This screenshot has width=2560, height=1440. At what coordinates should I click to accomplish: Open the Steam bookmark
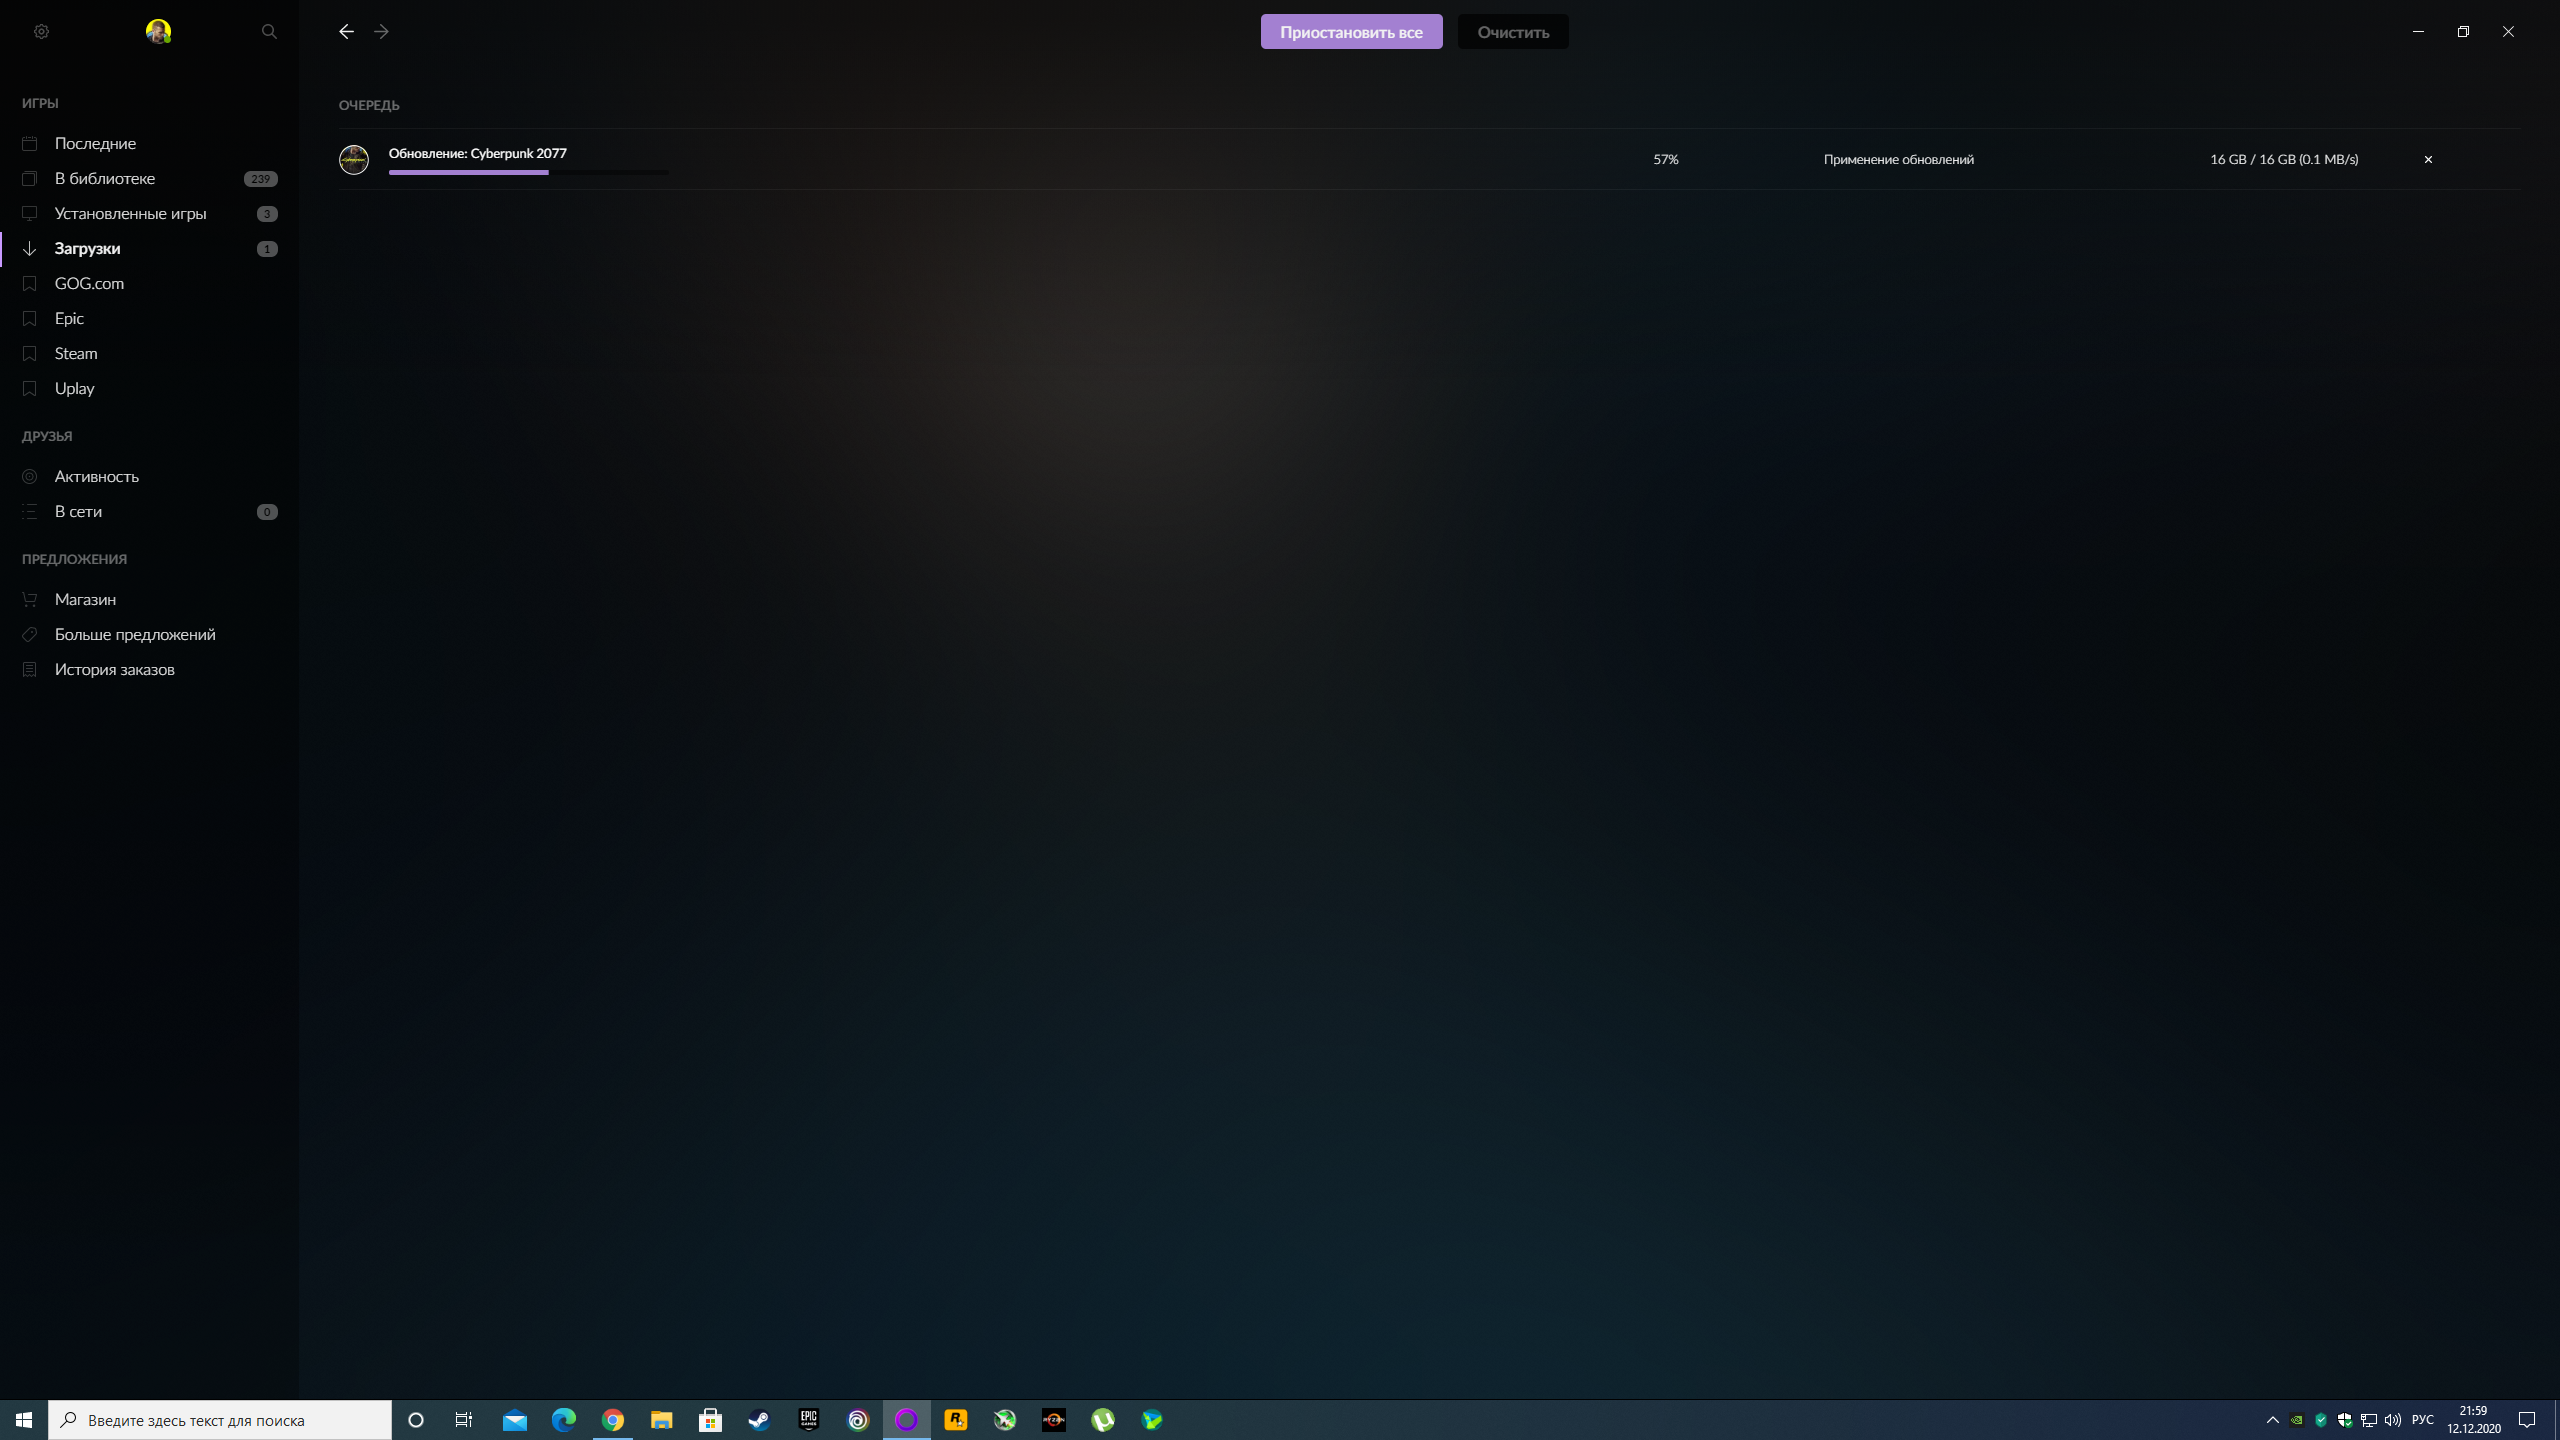pos(76,353)
